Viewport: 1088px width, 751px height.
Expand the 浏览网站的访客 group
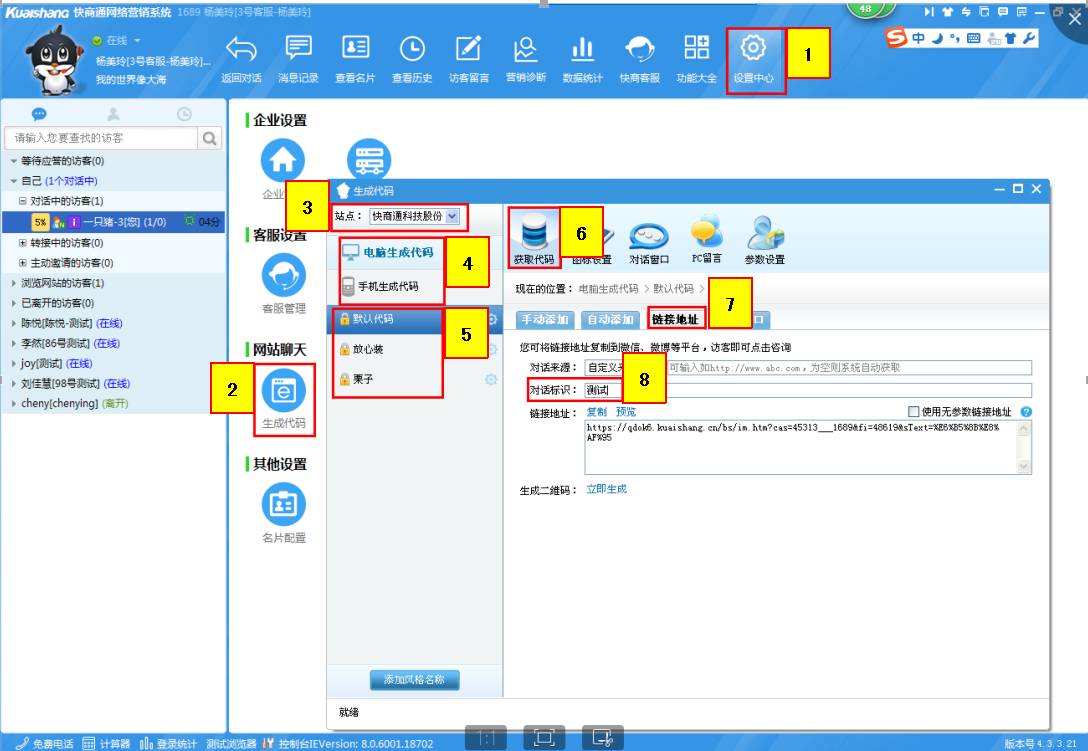point(13,284)
